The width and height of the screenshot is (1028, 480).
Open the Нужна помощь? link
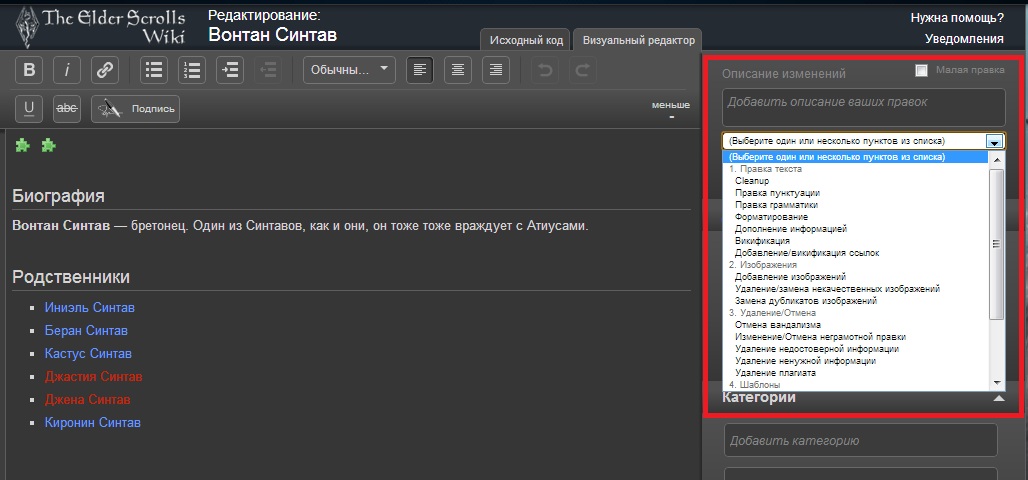pyautogui.click(x=957, y=18)
